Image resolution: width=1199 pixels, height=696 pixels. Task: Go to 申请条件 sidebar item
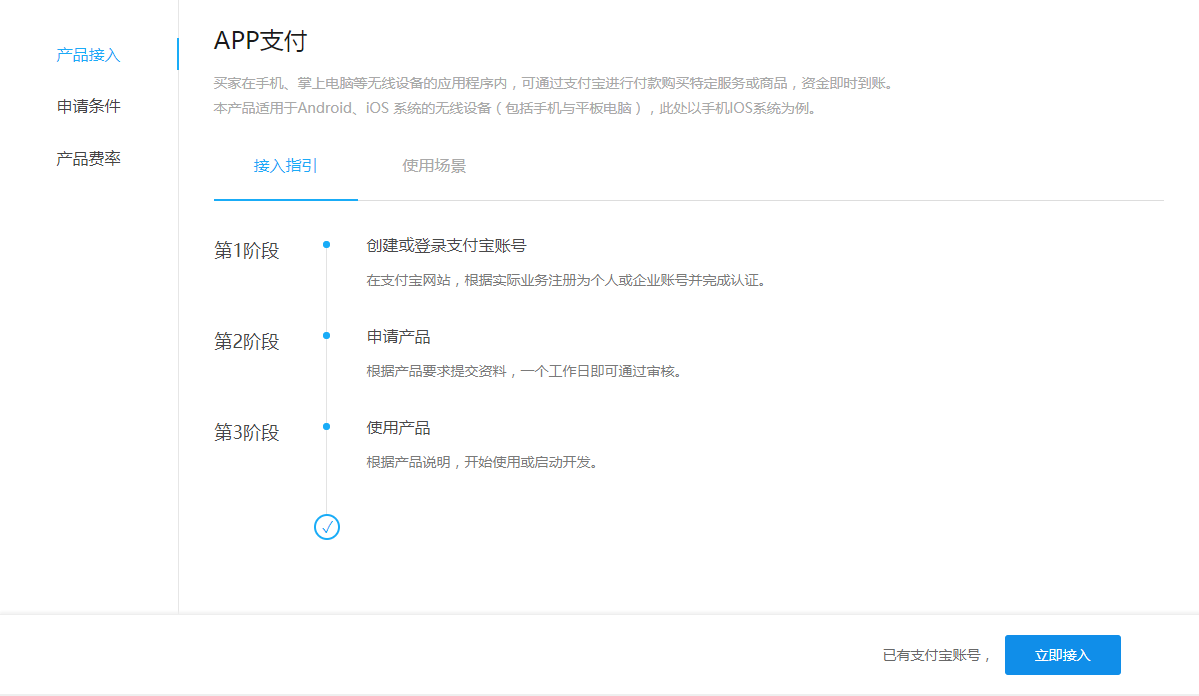click(88, 106)
